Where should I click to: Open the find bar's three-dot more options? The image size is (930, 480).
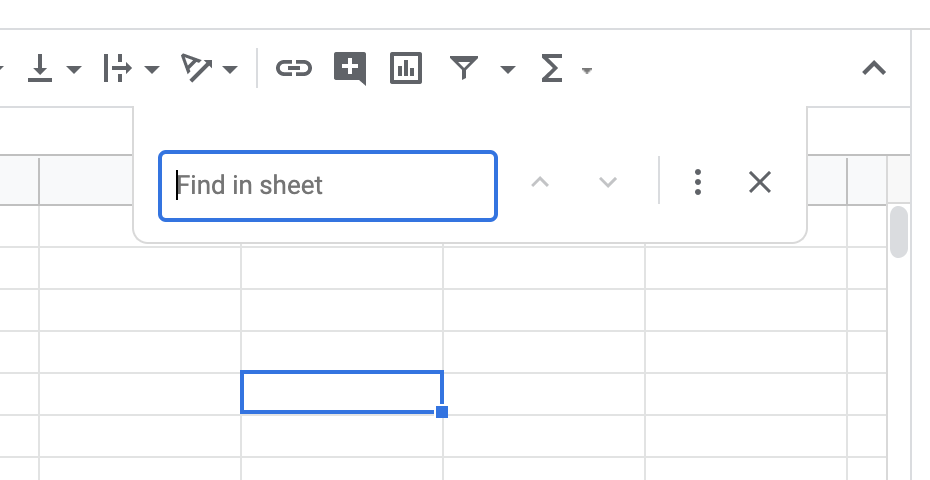click(698, 182)
